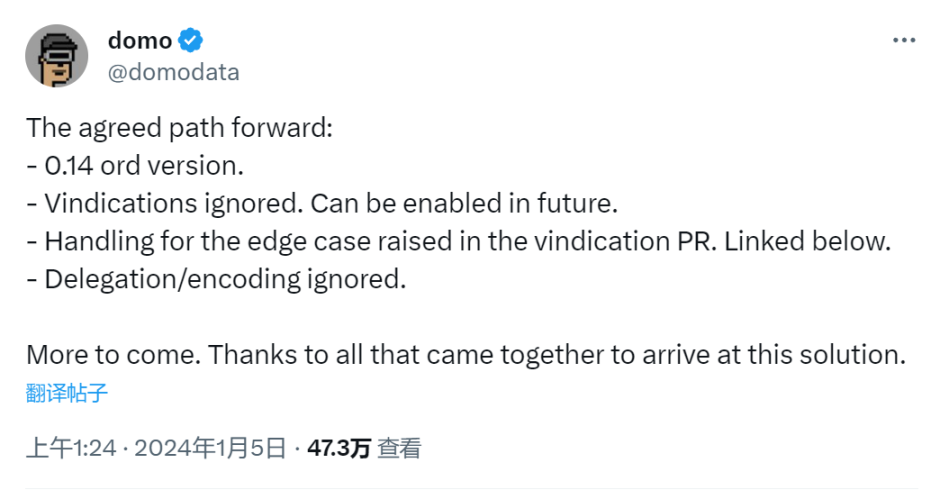Open the @domodata handle link
Viewport: 940px width, 490px height.
coord(173,72)
